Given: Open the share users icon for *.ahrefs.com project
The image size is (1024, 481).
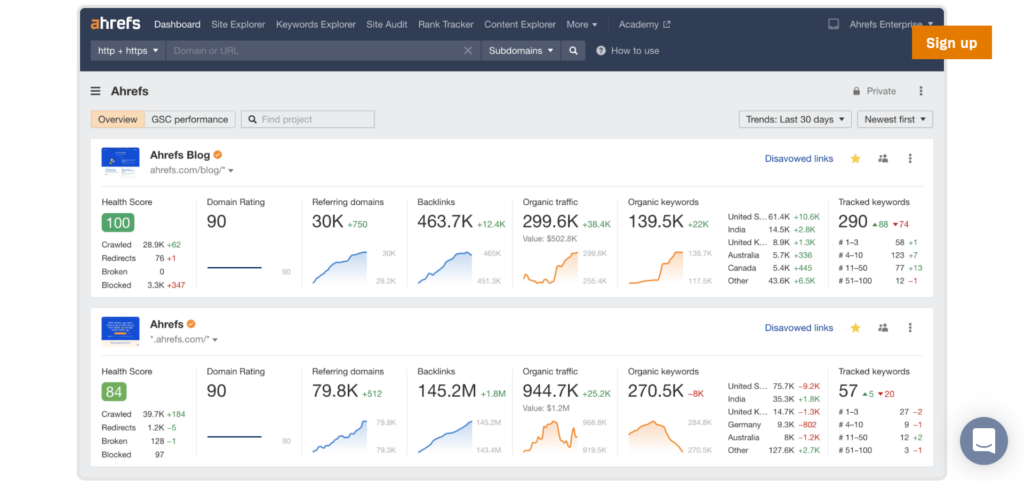Looking at the screenshot, I should click(883, 328).
